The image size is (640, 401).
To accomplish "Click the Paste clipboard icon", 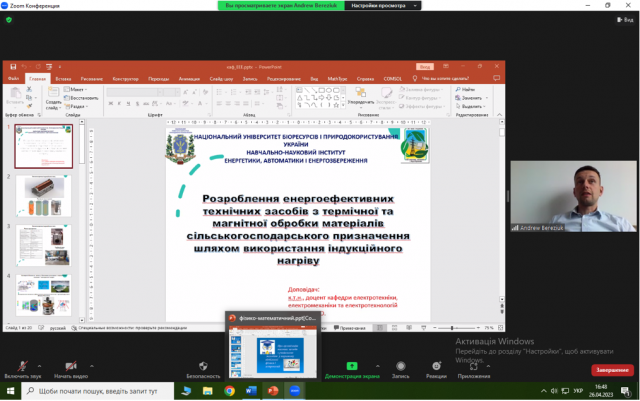I will point(15,93).
